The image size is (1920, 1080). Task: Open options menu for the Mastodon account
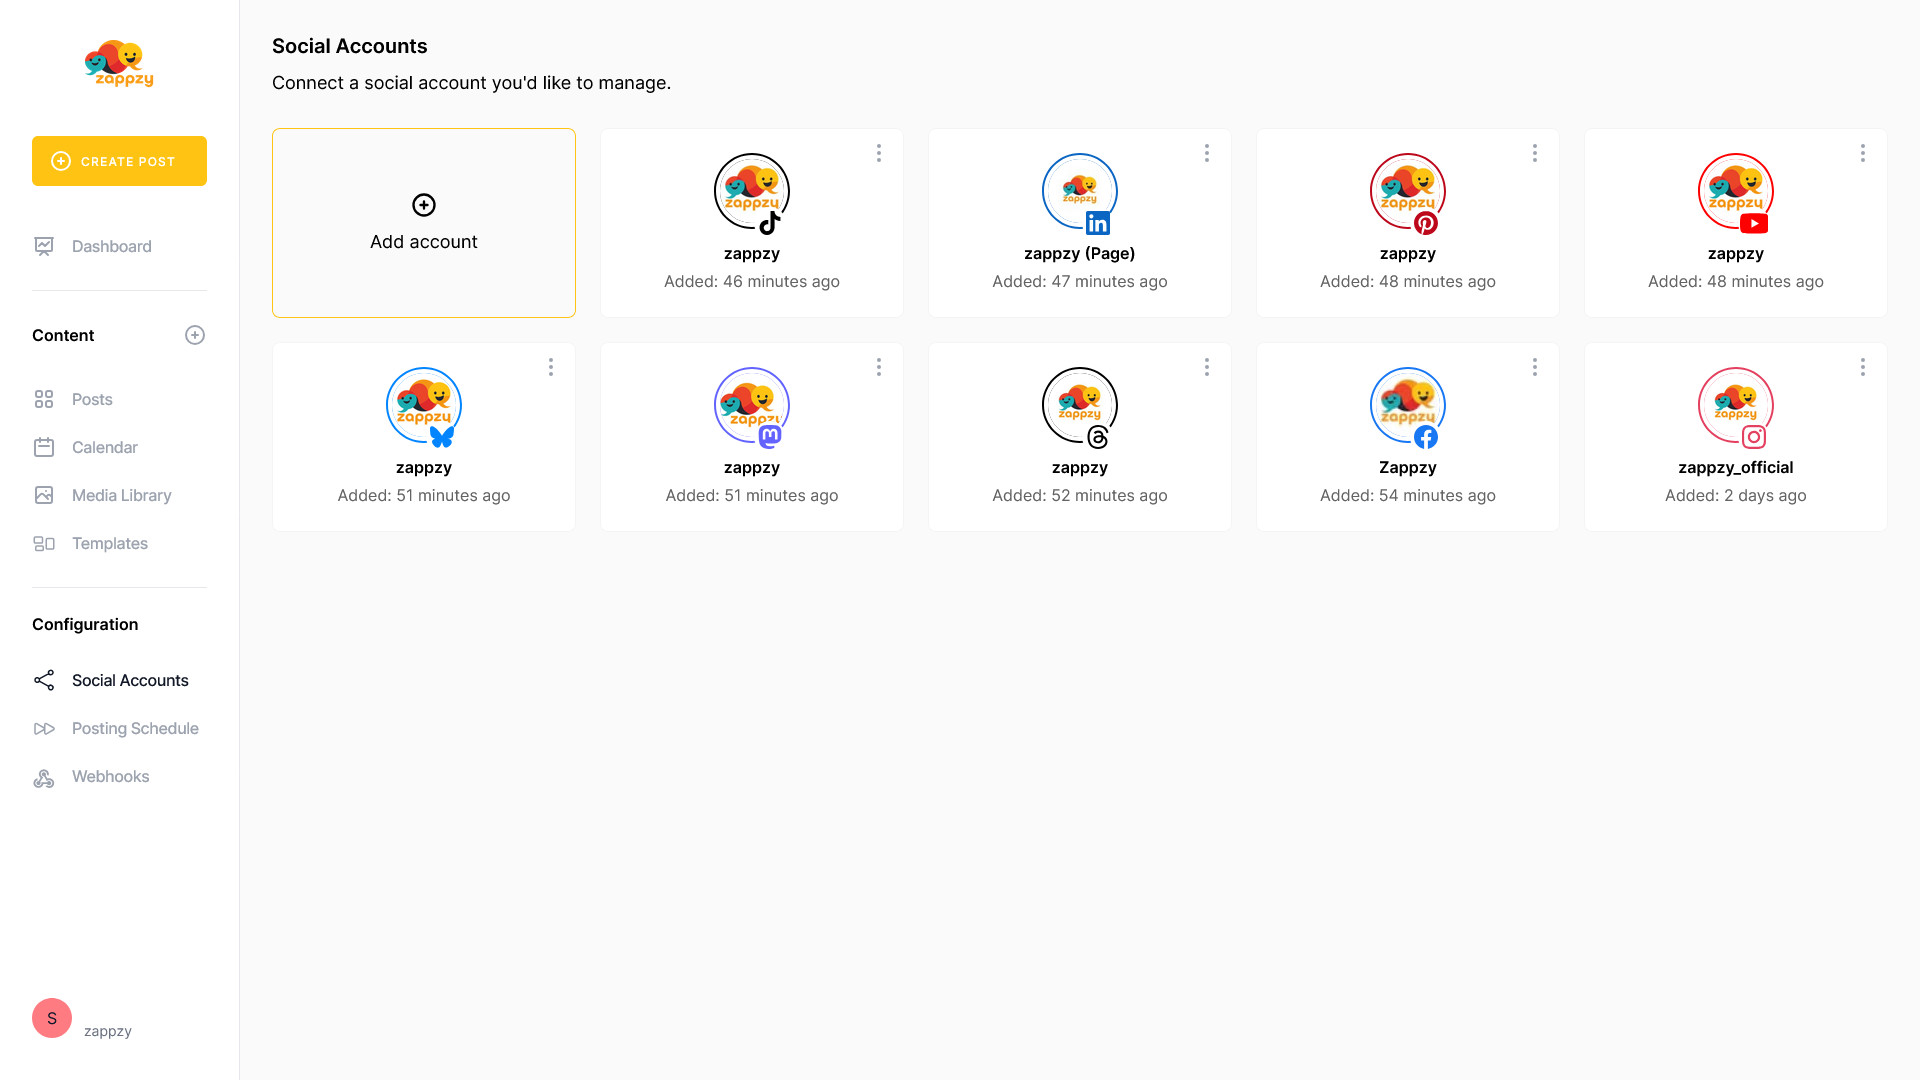tap(879, 367)
